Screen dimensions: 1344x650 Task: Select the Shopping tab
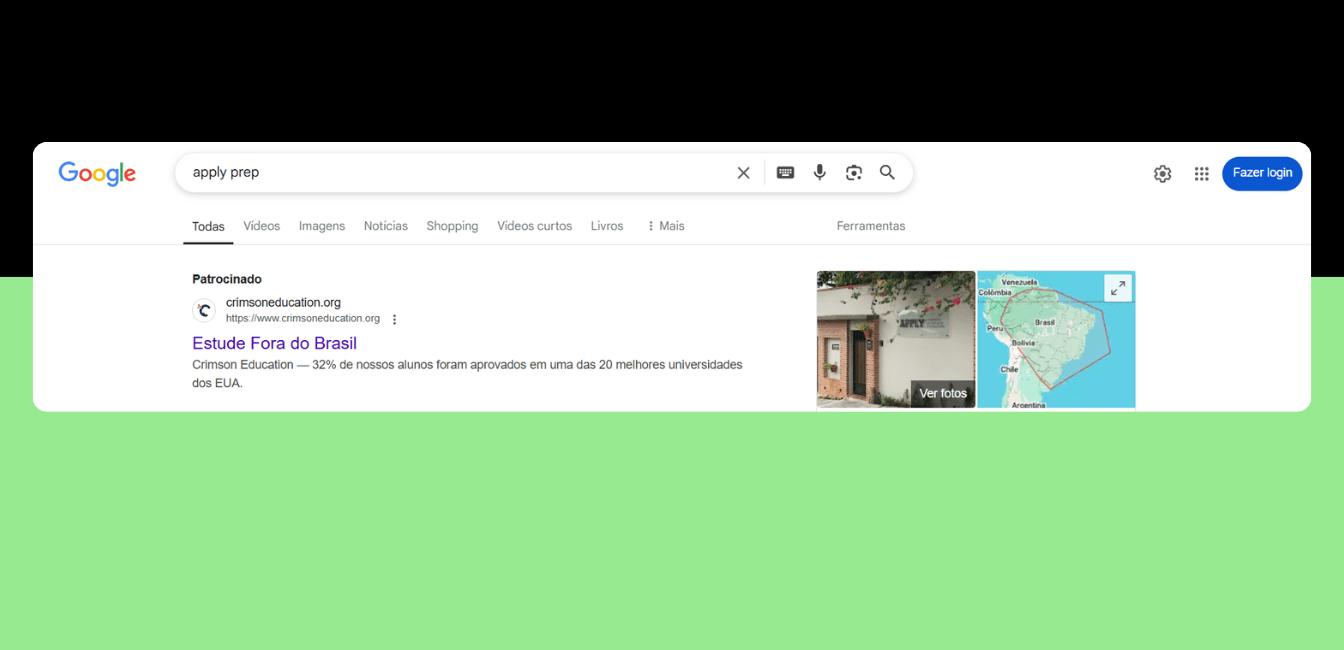452,226
